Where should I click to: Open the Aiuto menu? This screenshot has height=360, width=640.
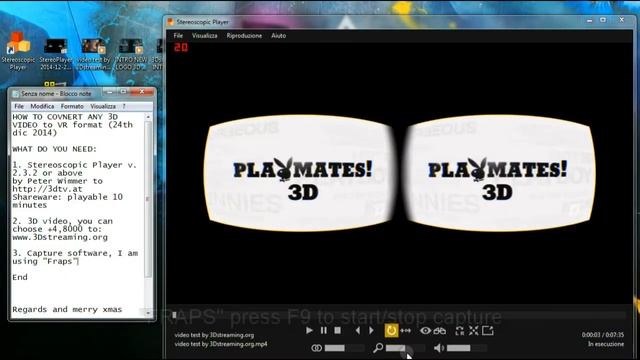[278, 36]
